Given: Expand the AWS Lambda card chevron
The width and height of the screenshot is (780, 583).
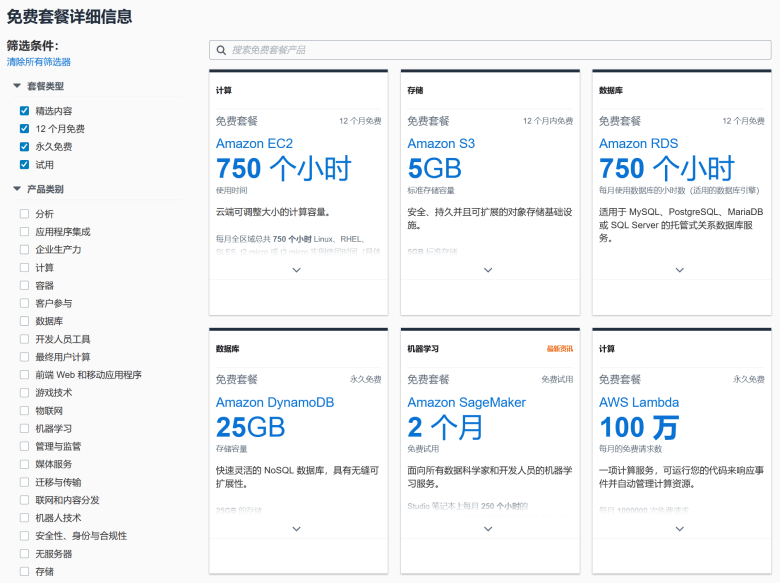Looking at the screenshot, I should (x=680, y=529).
